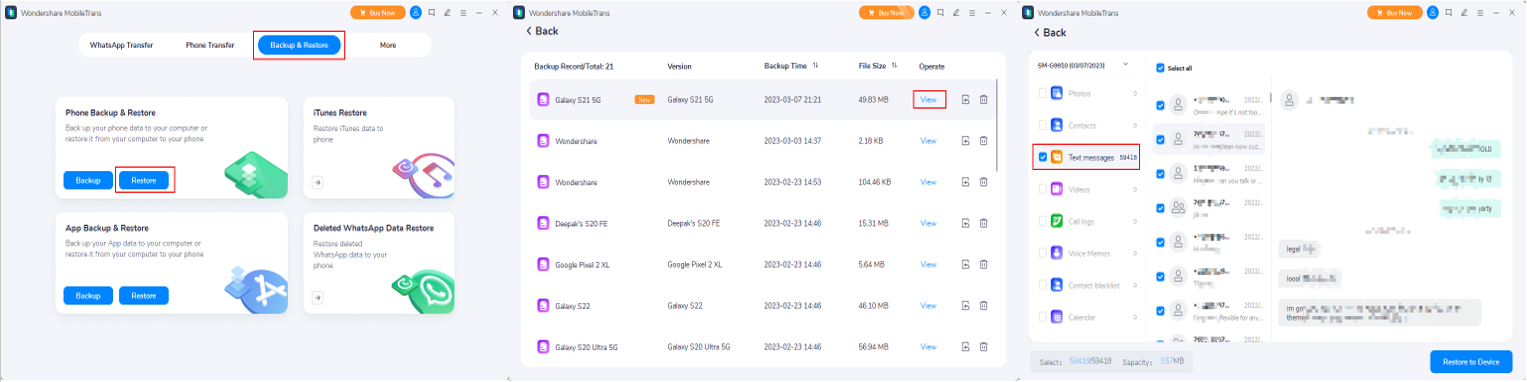
Task: Click Buy Now in the left window
Action: [378, 13]
